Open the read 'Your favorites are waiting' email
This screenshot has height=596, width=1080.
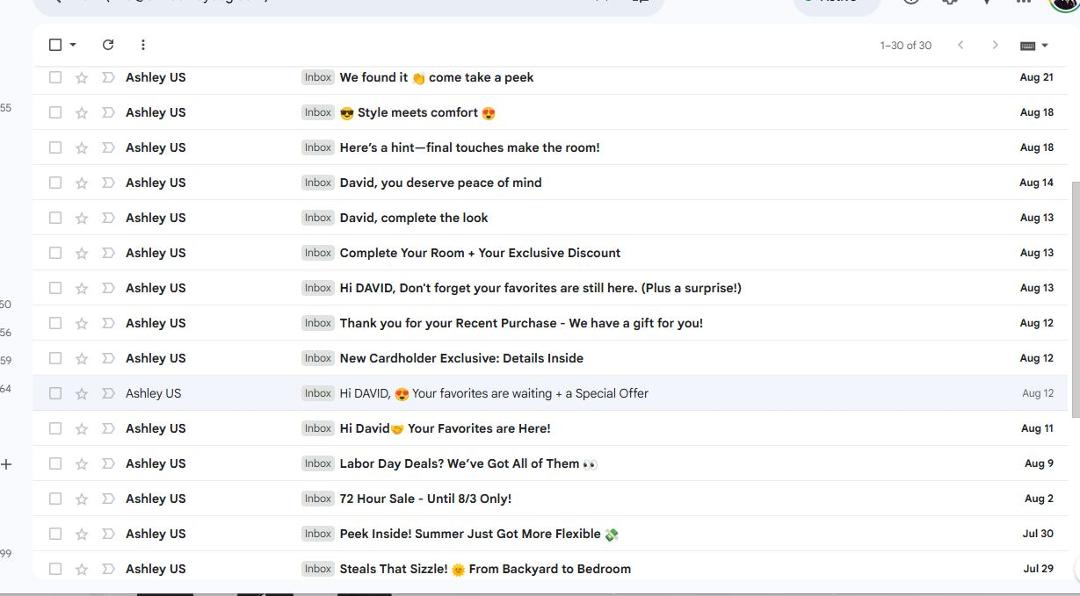tap(550, 393)
